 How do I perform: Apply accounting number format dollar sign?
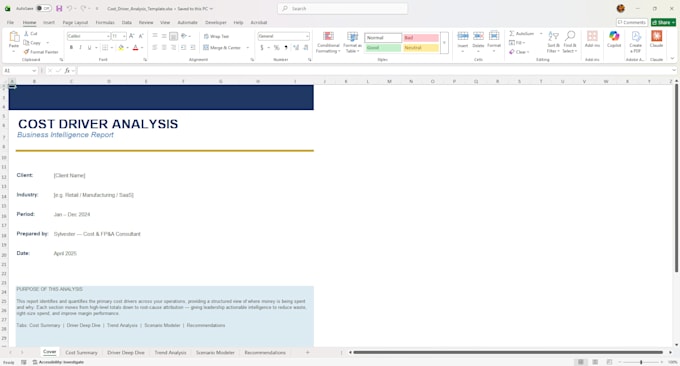tap(262, 48)
